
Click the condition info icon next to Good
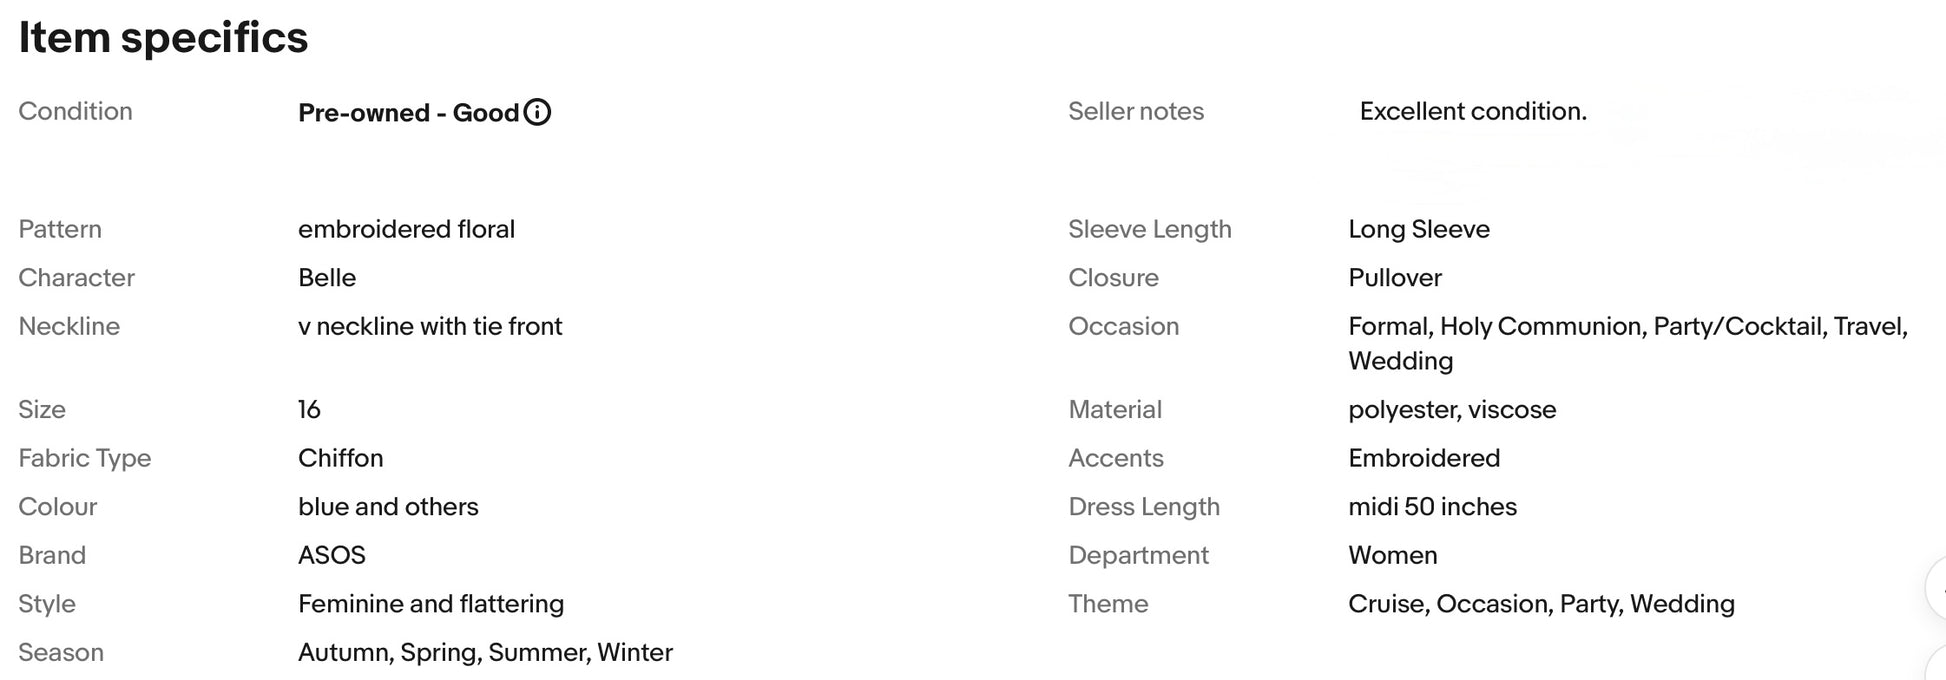click(x=537, y=112)
